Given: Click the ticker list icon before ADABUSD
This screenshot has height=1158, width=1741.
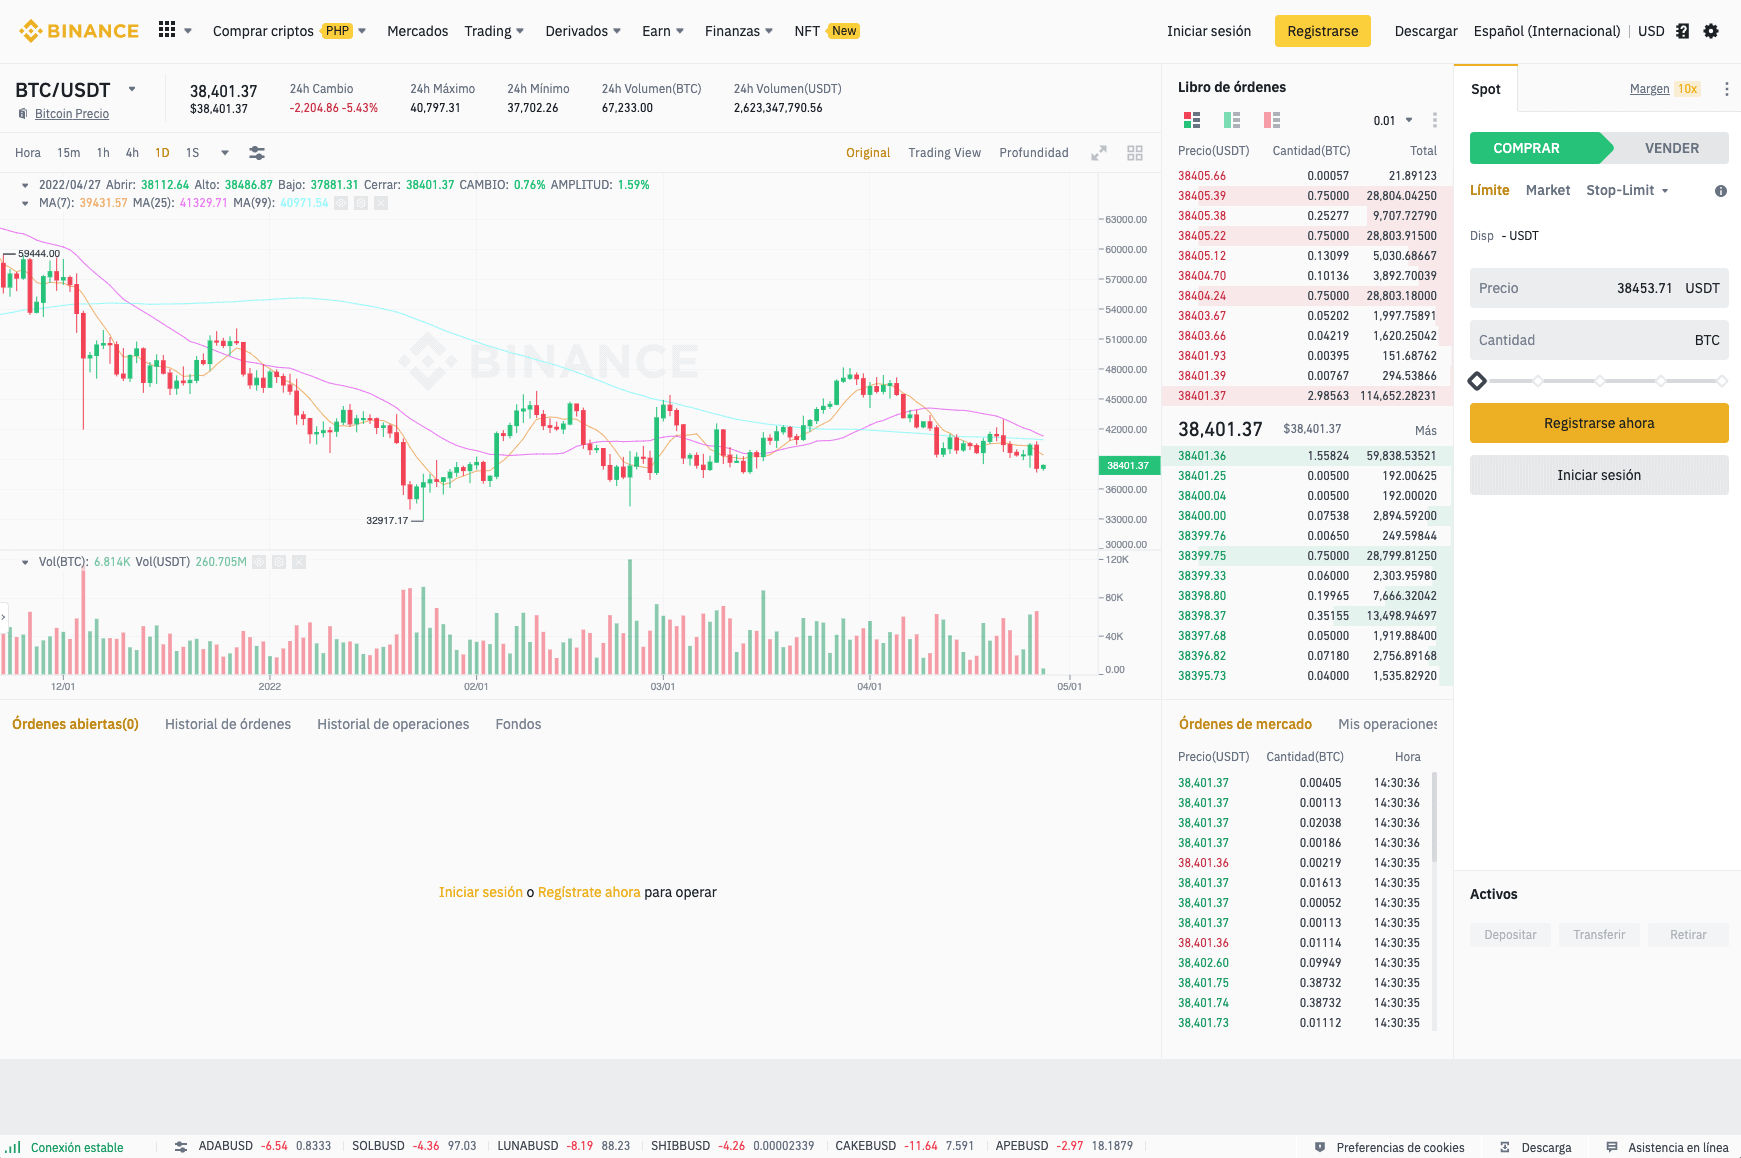Looking at the screenshot, I should pos(181,1146).
